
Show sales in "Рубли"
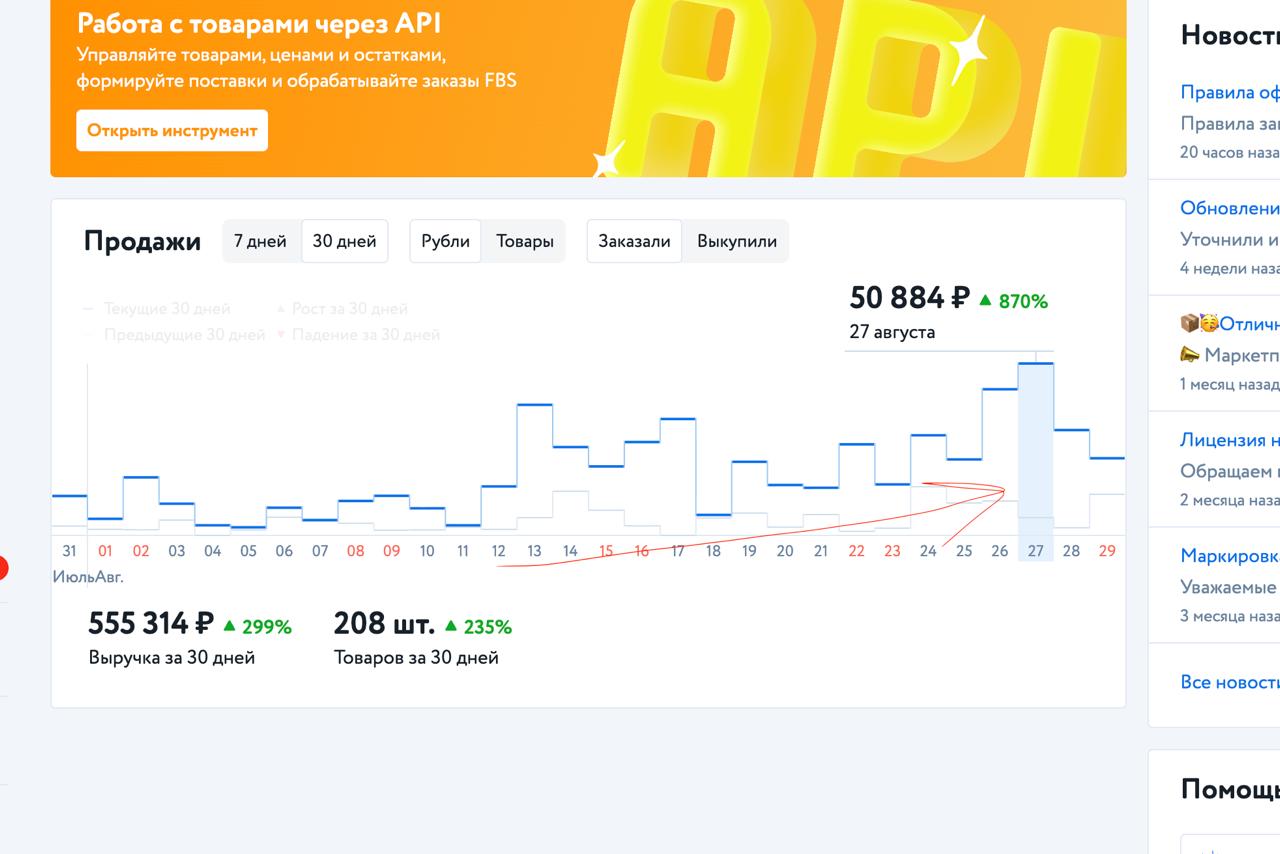coord(446,241)
